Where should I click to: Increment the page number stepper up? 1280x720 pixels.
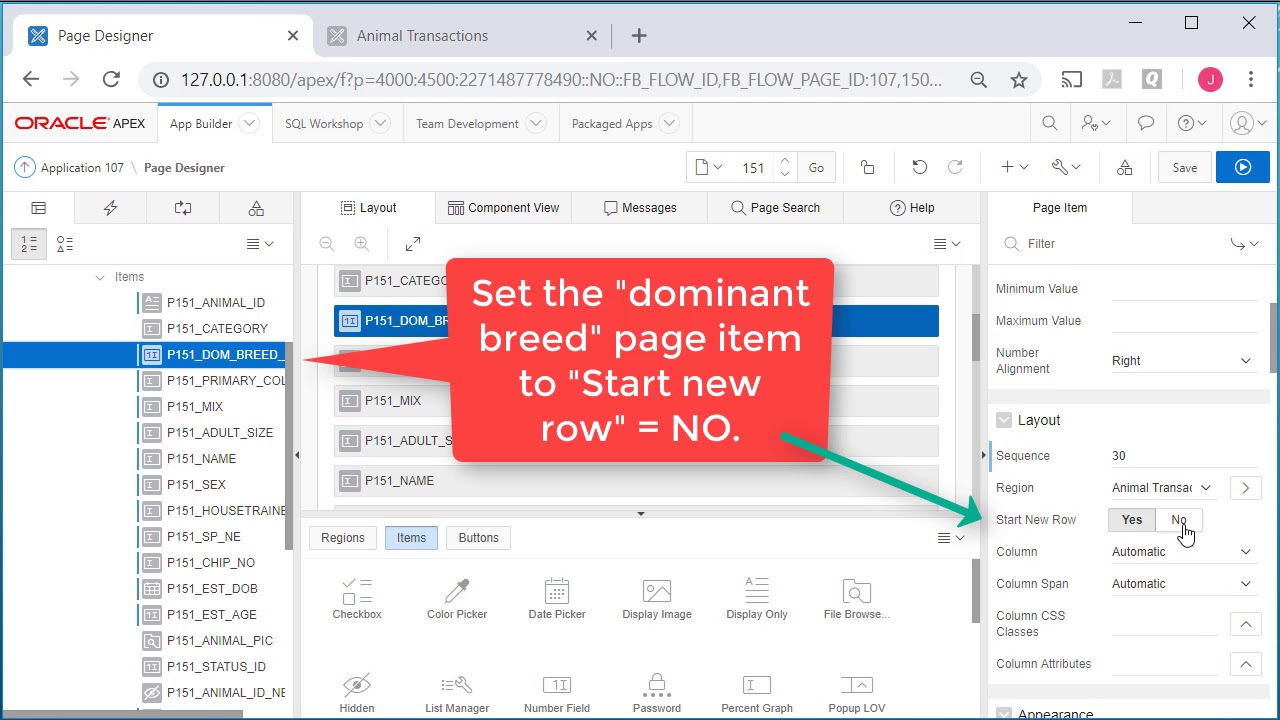tap(785, 161)
